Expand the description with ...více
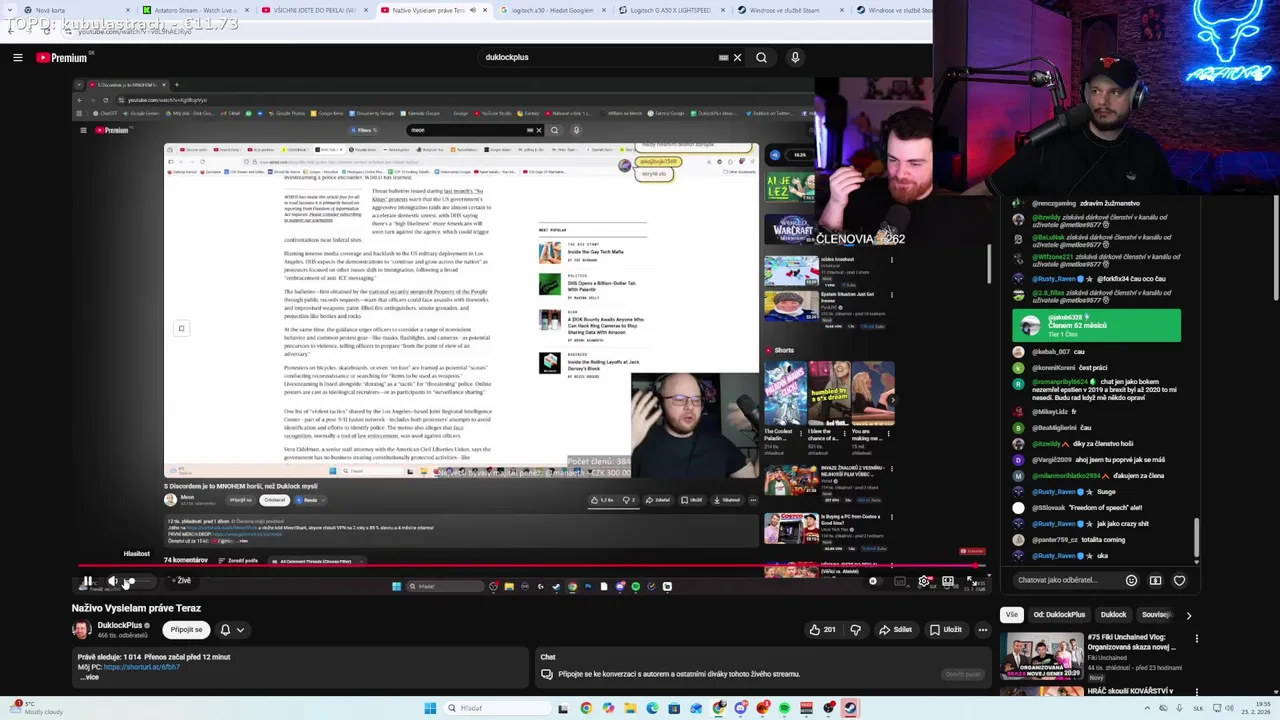1280x720 pixels. 89,677
